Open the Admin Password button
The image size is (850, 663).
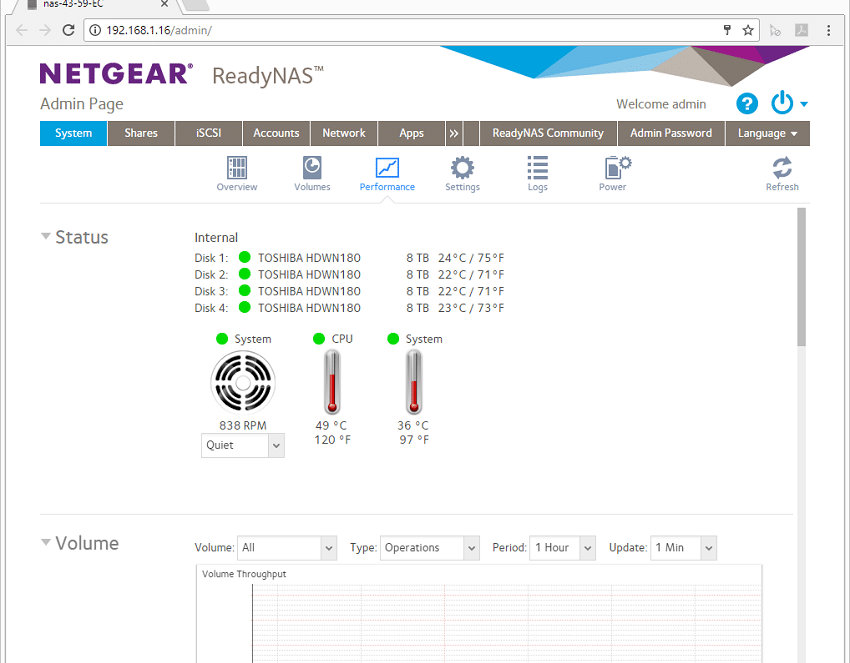671,133
